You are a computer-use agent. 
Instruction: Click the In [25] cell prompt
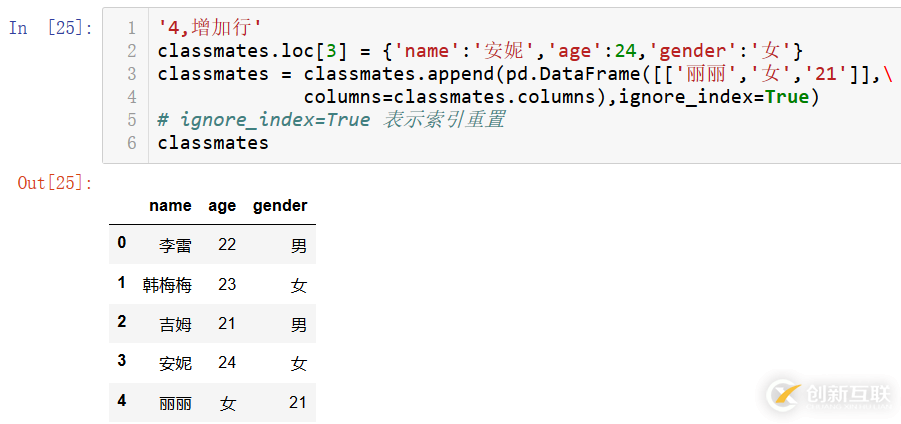point(50,28)
